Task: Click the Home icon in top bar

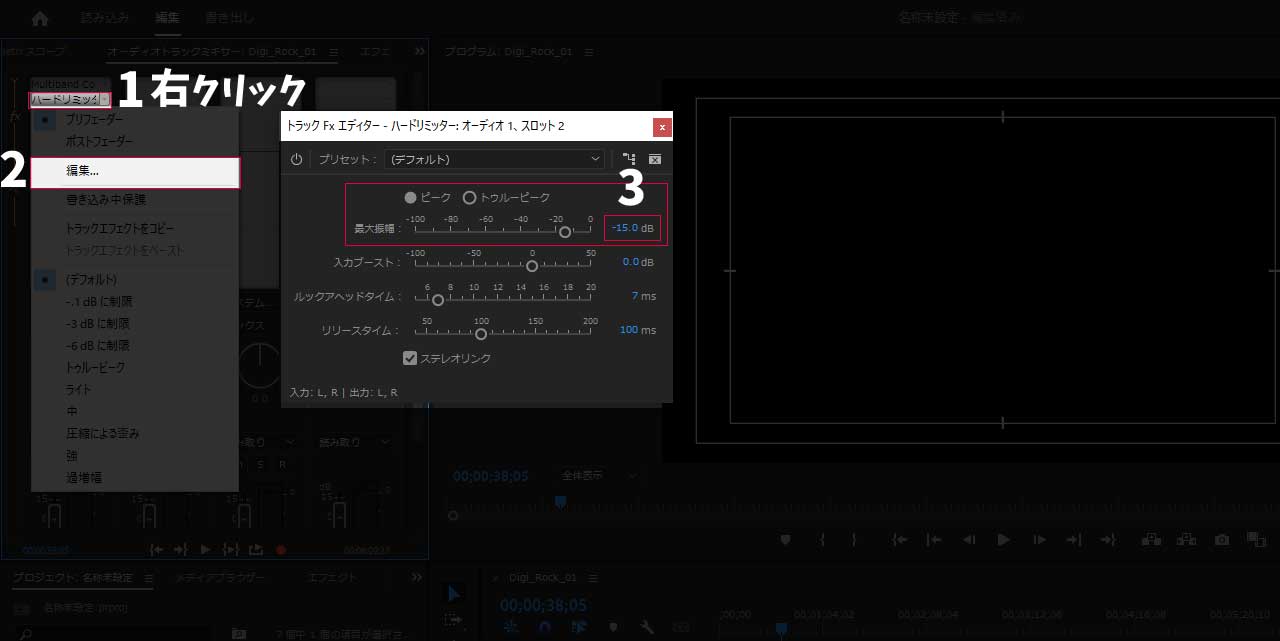Action: [x=40, y=18]
